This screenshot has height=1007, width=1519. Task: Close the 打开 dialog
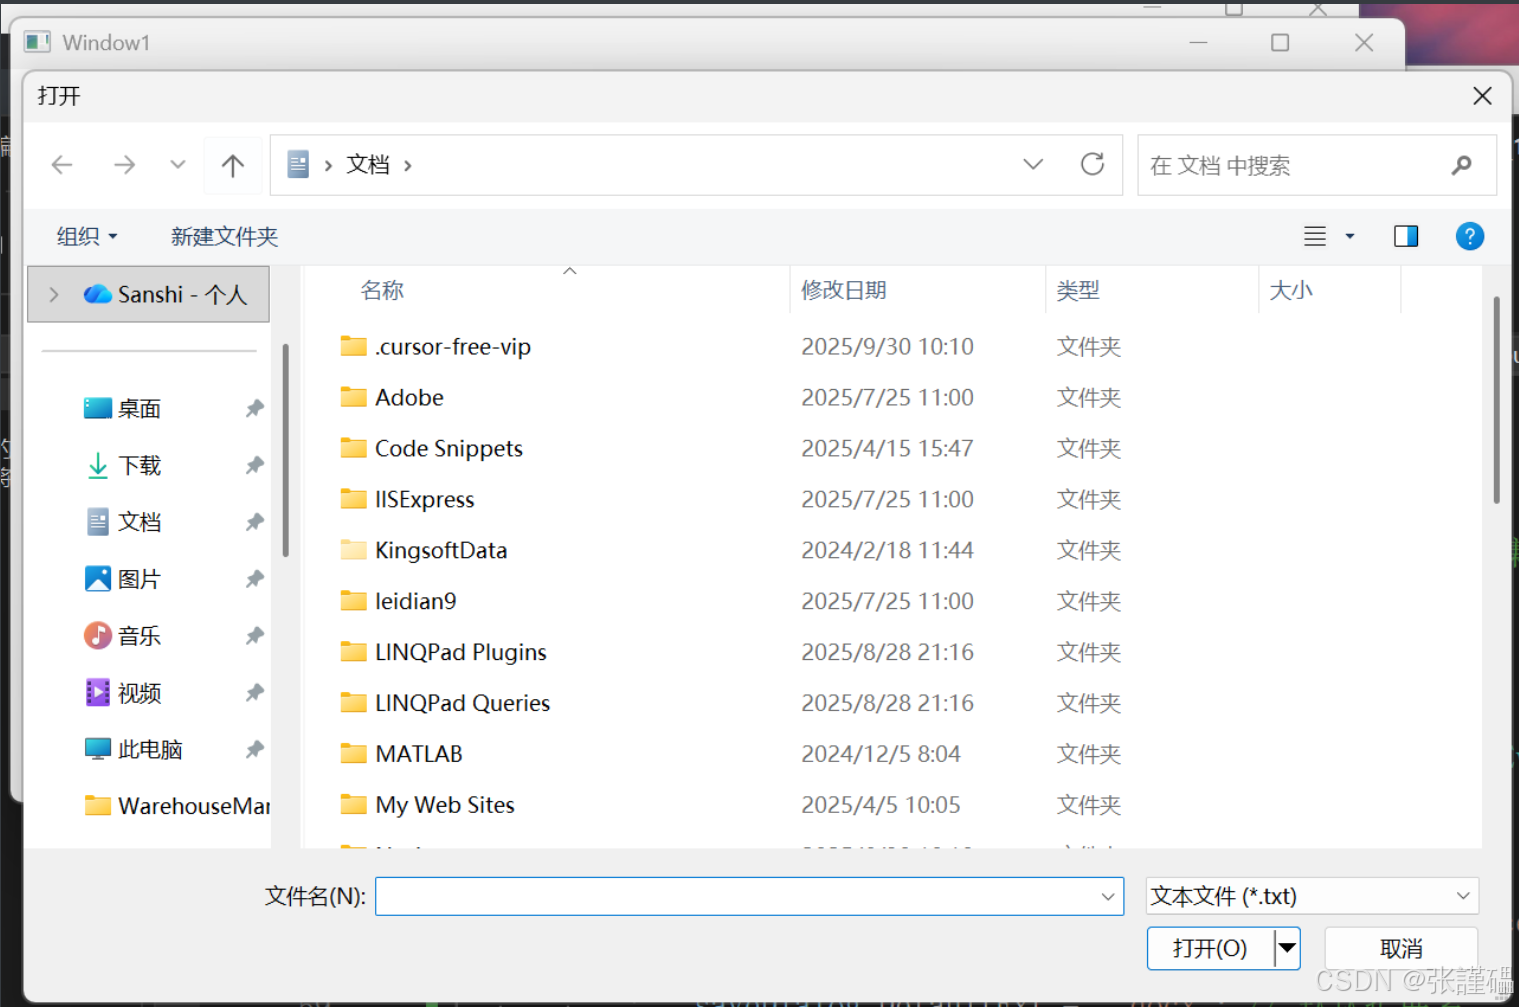click(1482, 96)
